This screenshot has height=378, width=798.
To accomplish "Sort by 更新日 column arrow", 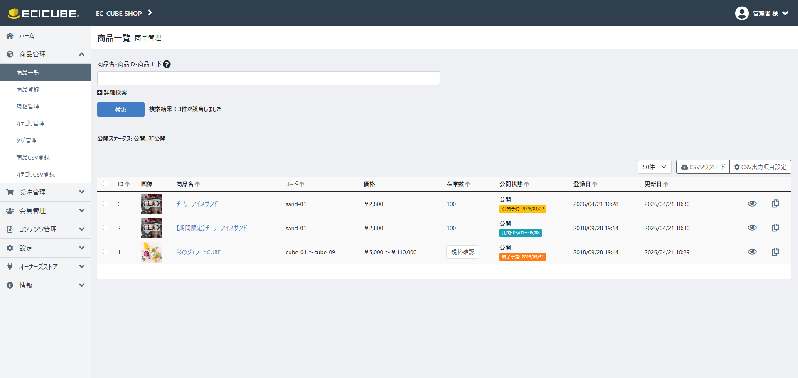I will [666, 184].
